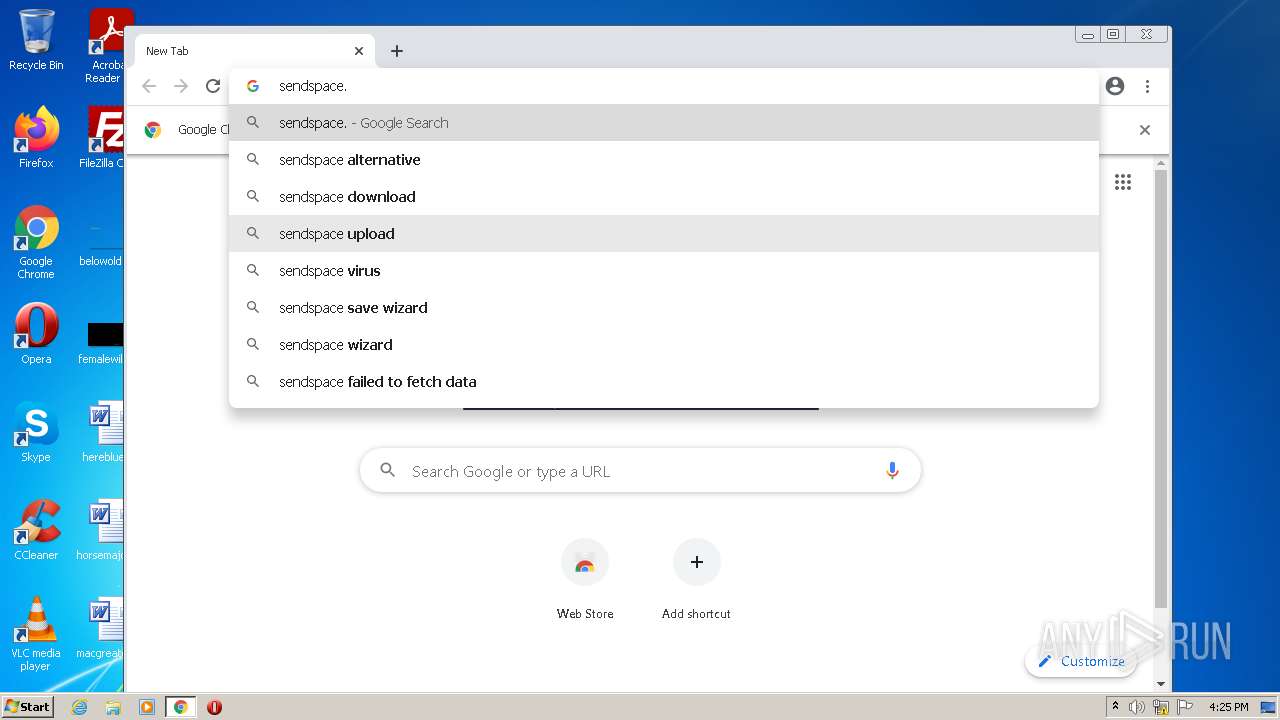Image resolution: width=1280 pixels, height=720 pixels.
Task: Close the New Tab tab
Action: click(359, 51)
